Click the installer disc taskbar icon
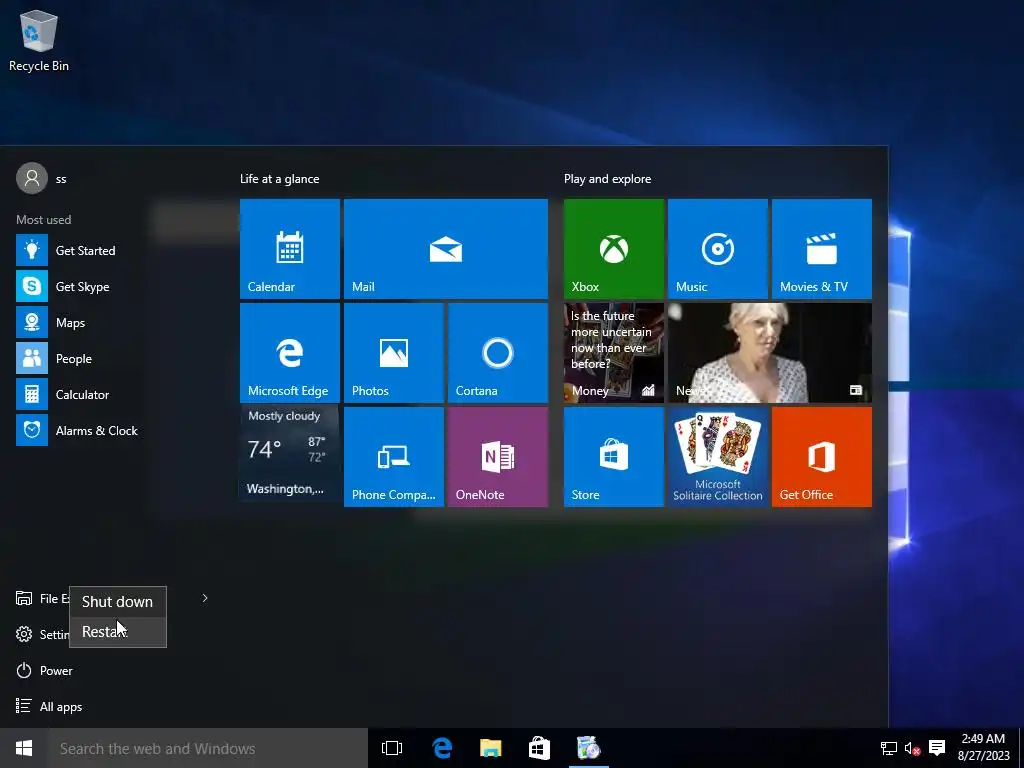Screen dimensions: 1024x768 [x=588, y=748]
